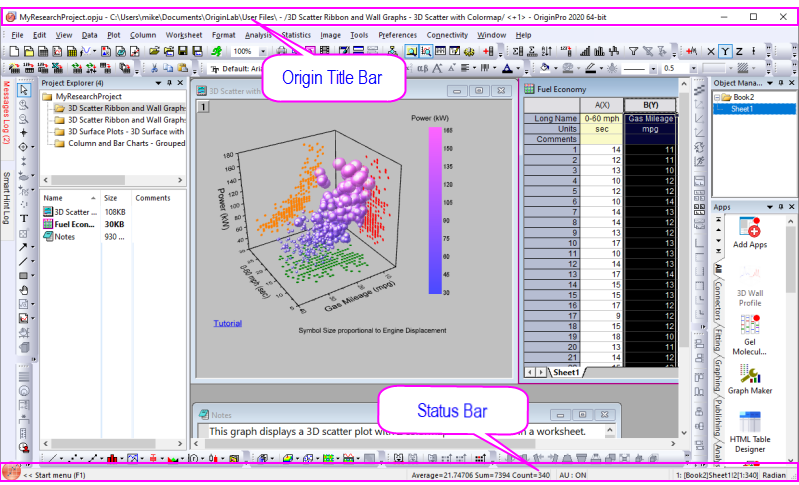The width and height of the screenshot is (799, 485).
Task: Toggle auto-hide pin on Project Explorer
Action: (x=168, y=82)
